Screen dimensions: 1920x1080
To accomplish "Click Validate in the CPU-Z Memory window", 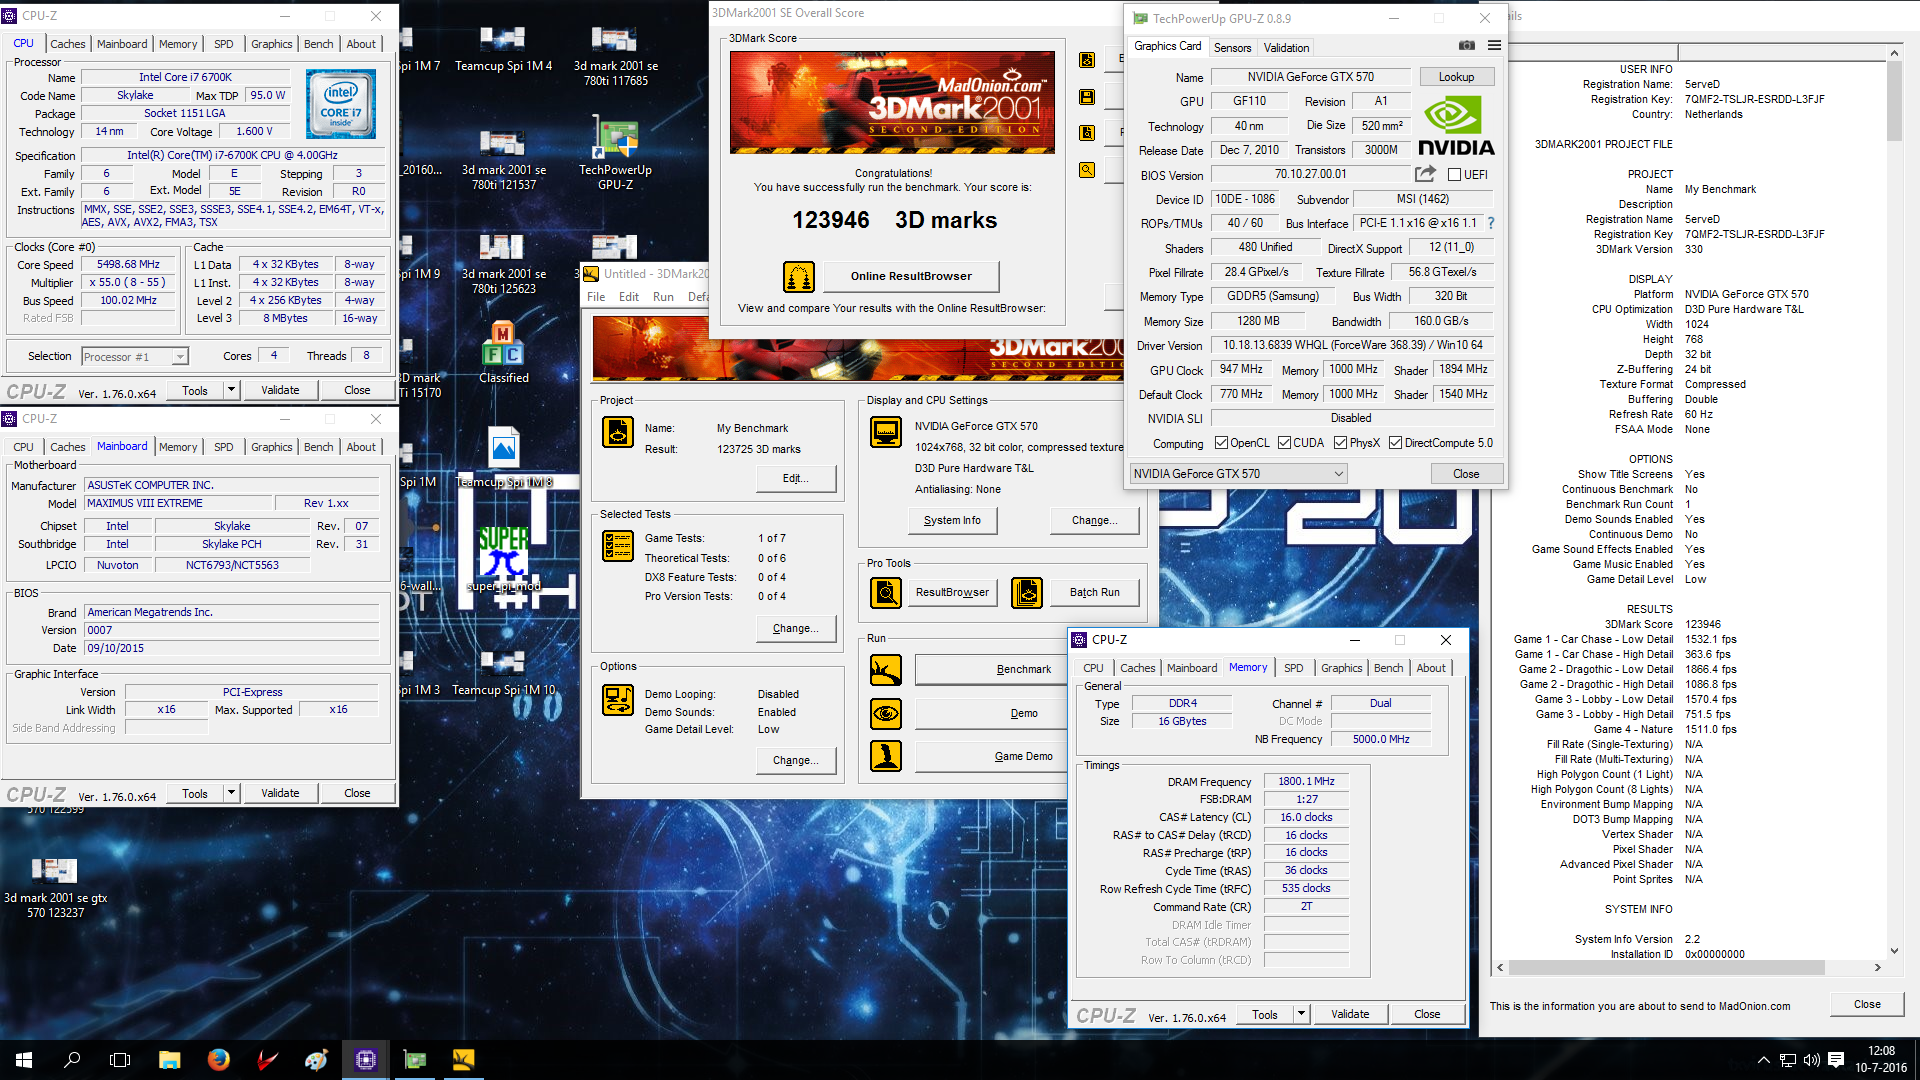I will pos(1350,1014).
